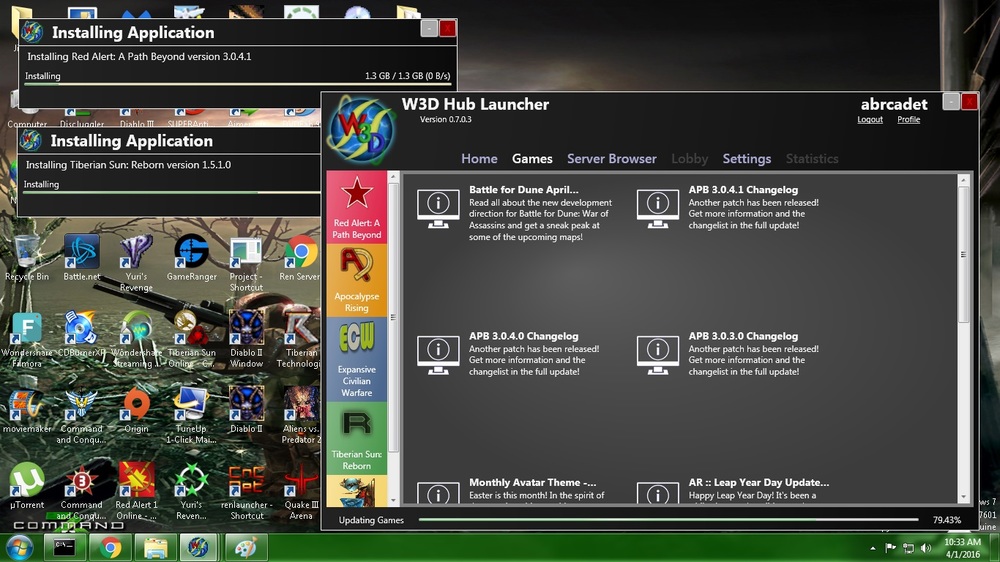The height and width of the screenshot is (562, 1000).
Task: Click the Updating Games progress bar
Action: coord(668,520)
